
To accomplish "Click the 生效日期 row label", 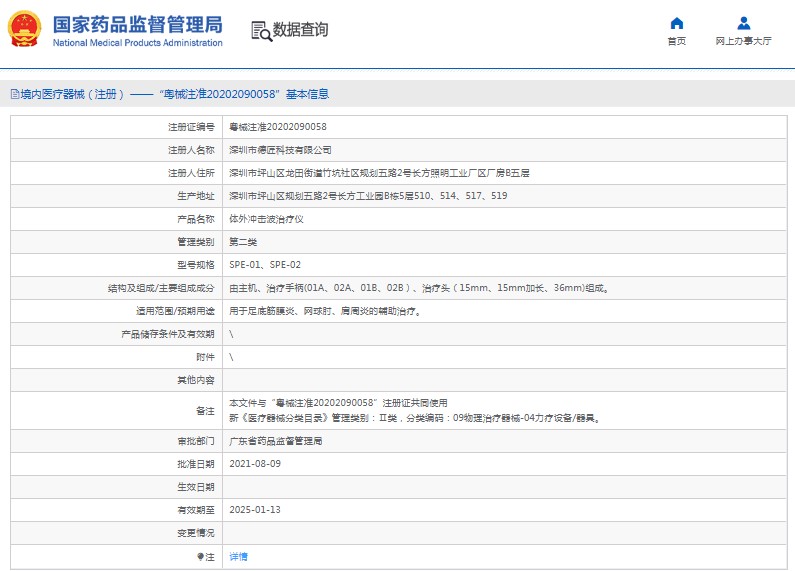I will point(196,487).
